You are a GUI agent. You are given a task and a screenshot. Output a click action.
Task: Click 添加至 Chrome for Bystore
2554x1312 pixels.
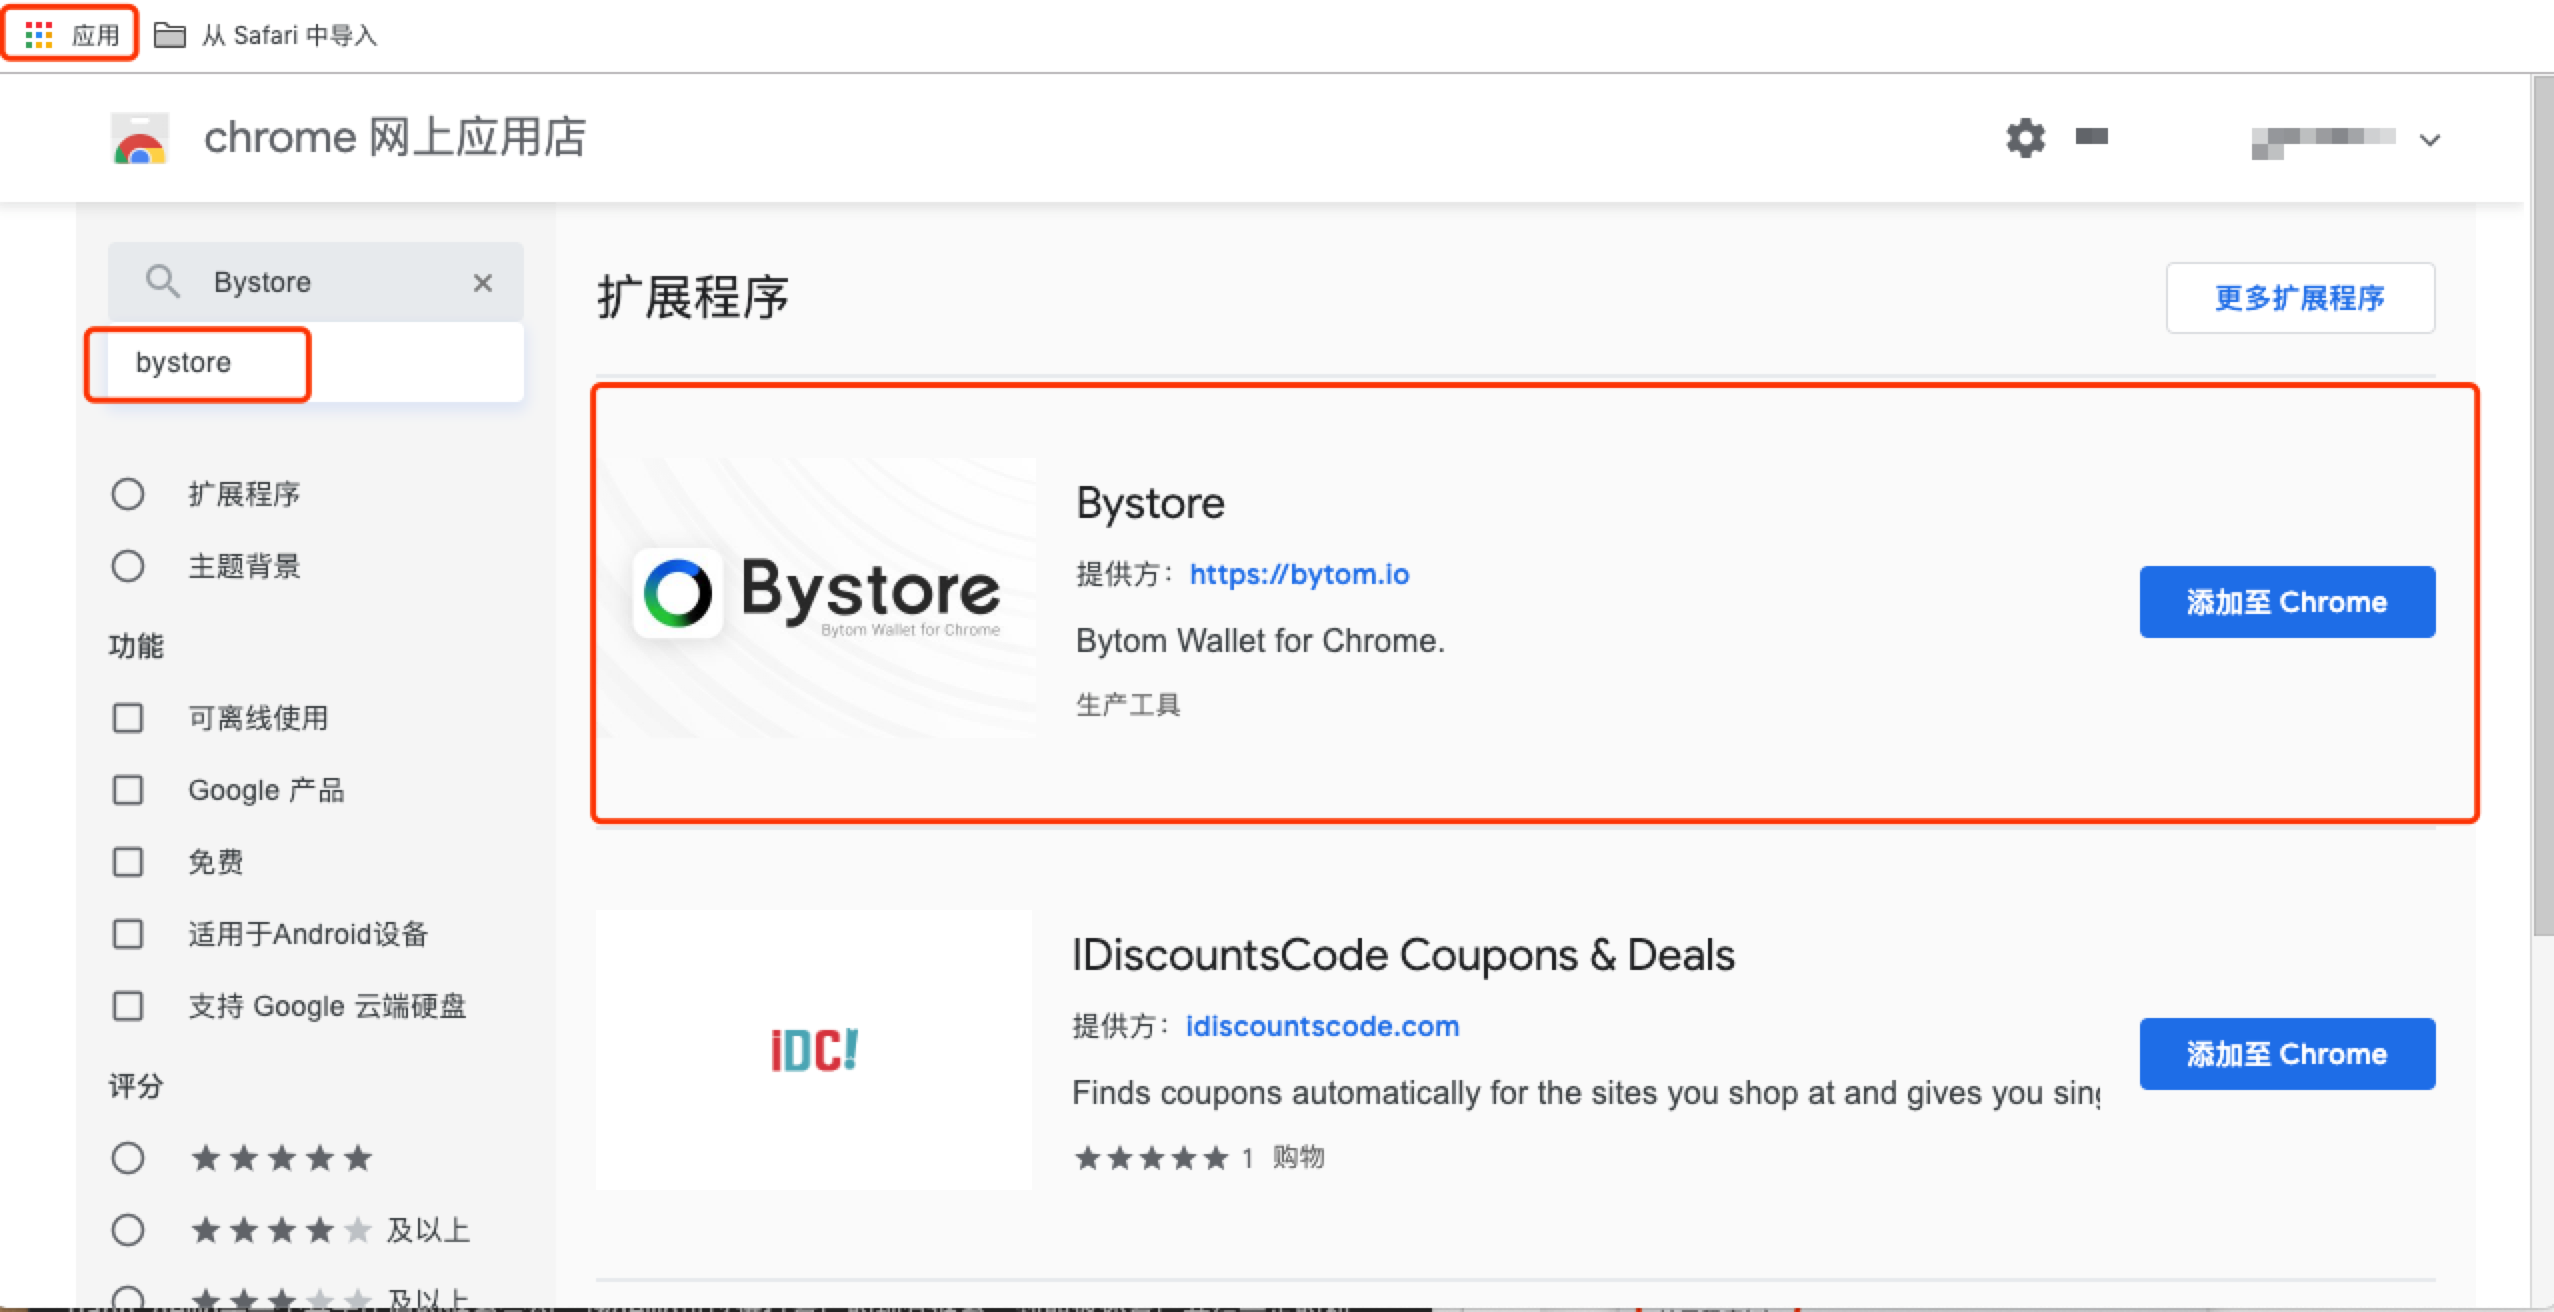2286,602
